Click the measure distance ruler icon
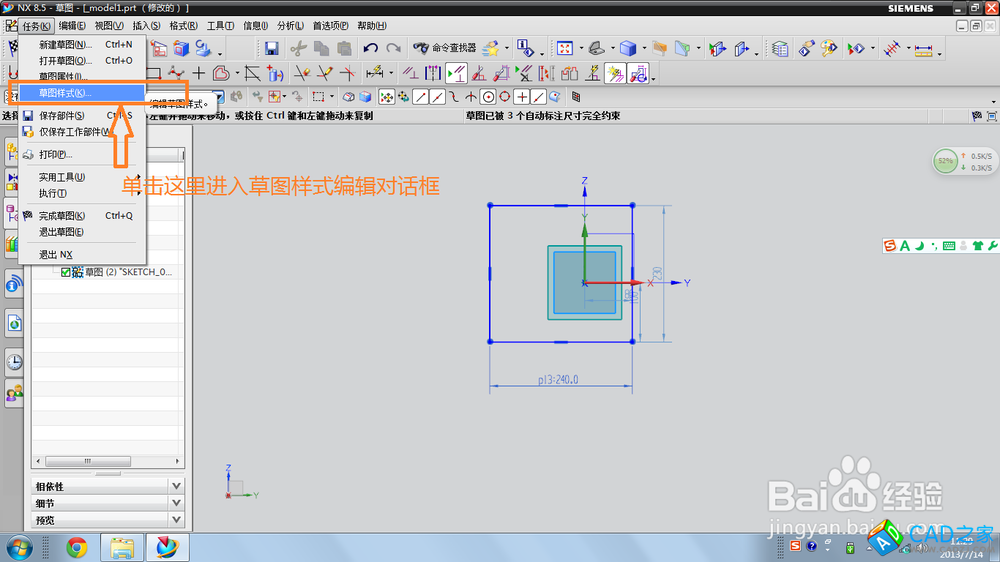1000x562 pixels. pos(923,50)
